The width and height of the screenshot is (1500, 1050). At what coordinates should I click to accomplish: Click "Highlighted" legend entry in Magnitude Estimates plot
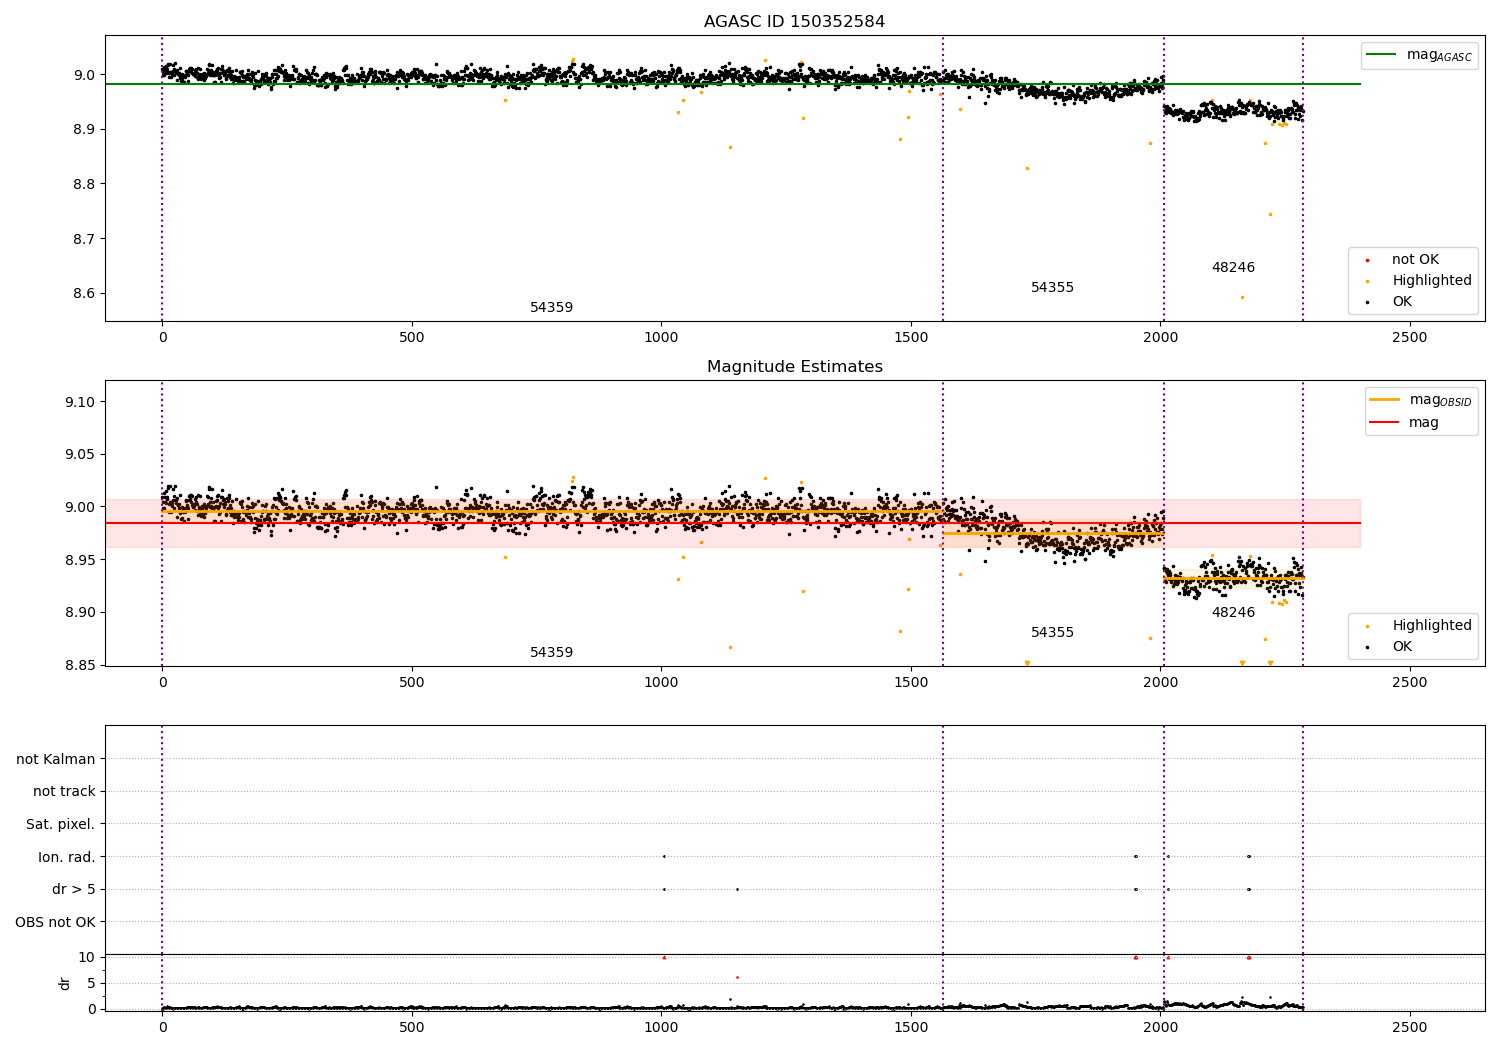coord(1431,626)
